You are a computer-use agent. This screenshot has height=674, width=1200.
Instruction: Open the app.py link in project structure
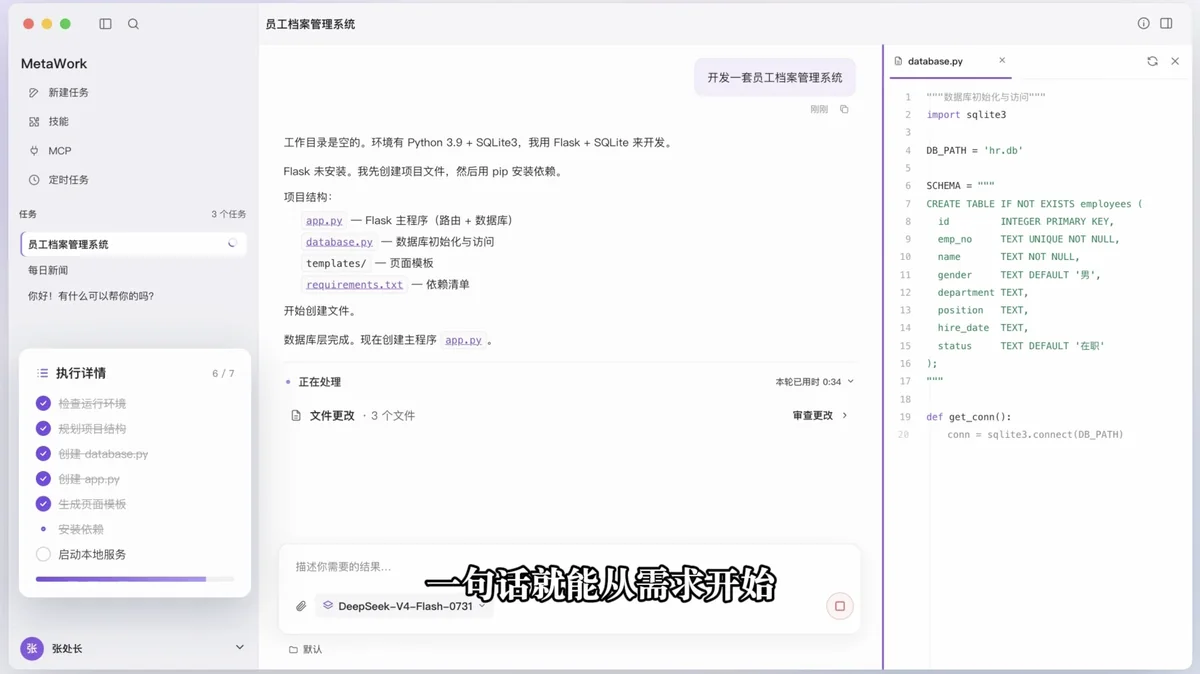pos(324,220)
